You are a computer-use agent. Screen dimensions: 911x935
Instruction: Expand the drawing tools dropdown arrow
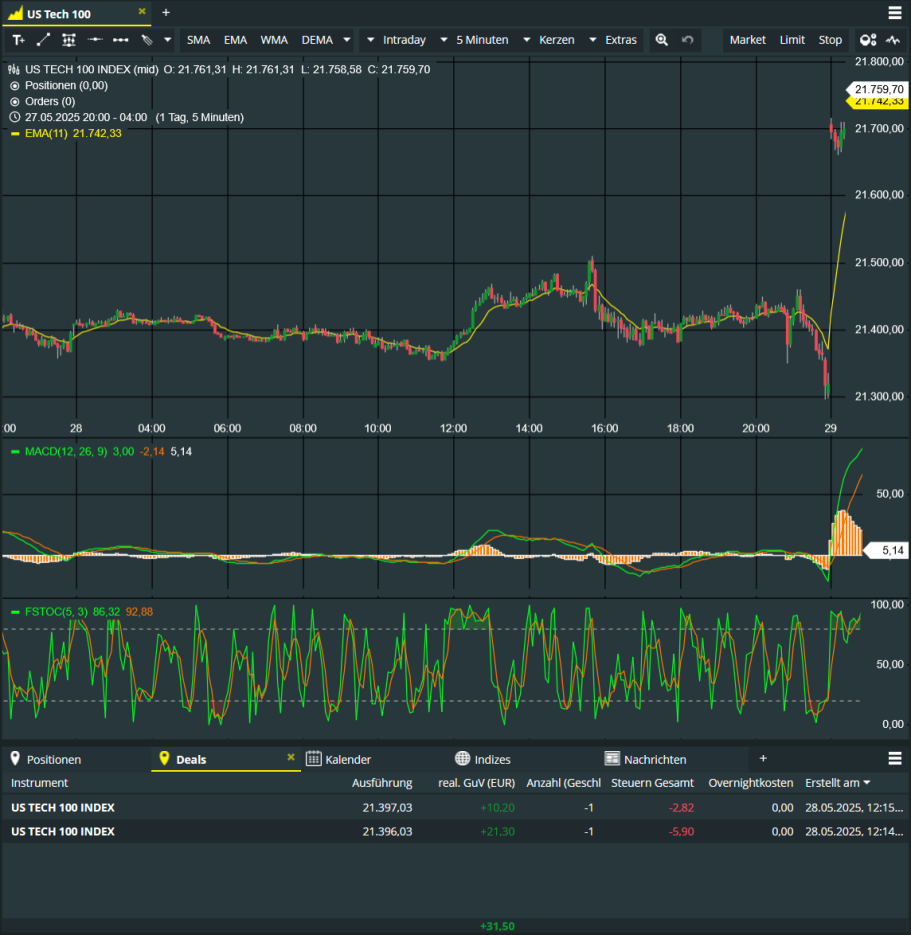[168, 40]
